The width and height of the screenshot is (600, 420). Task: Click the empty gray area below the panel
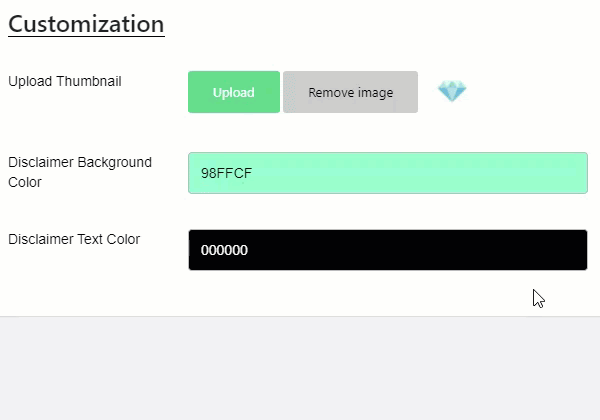[x=300, y=368]
